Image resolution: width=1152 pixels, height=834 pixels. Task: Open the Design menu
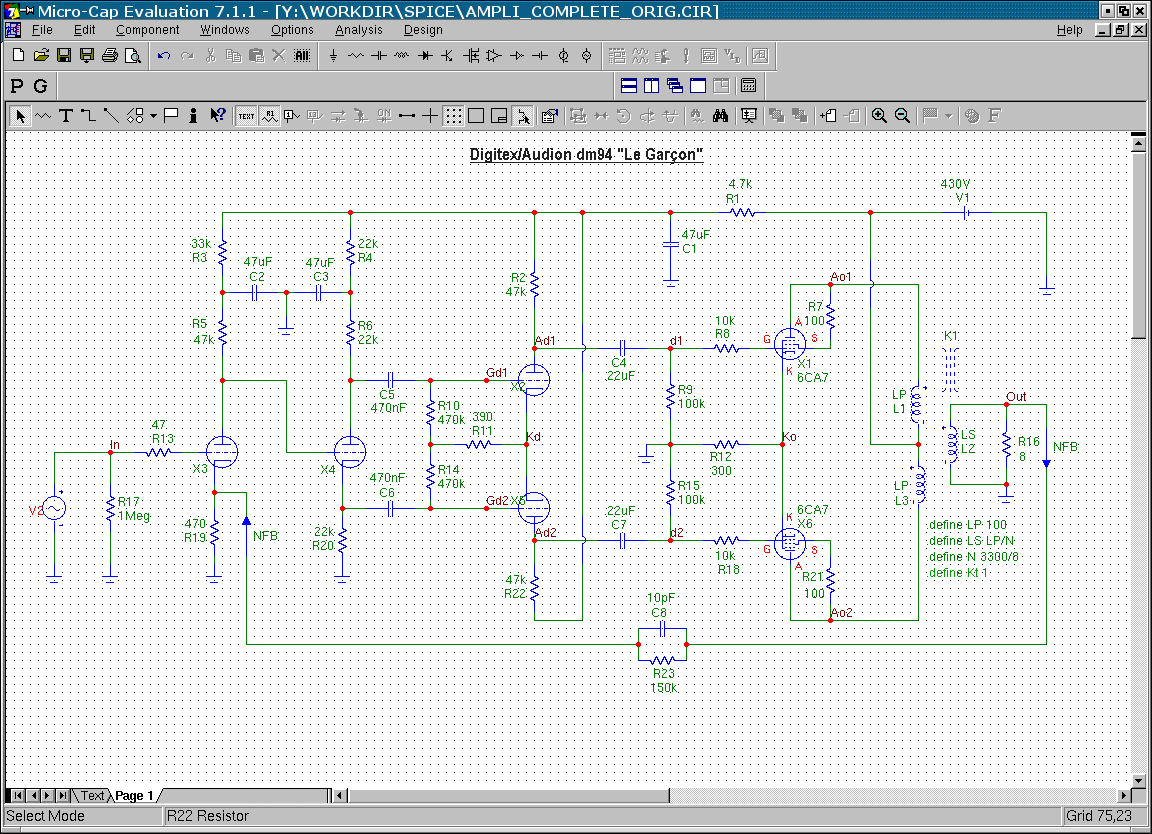tap(423, 30)
